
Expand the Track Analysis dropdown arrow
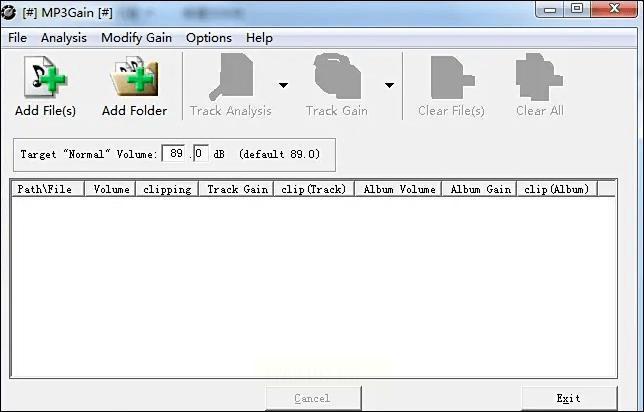pyautogui.click(x=283, y=85)
